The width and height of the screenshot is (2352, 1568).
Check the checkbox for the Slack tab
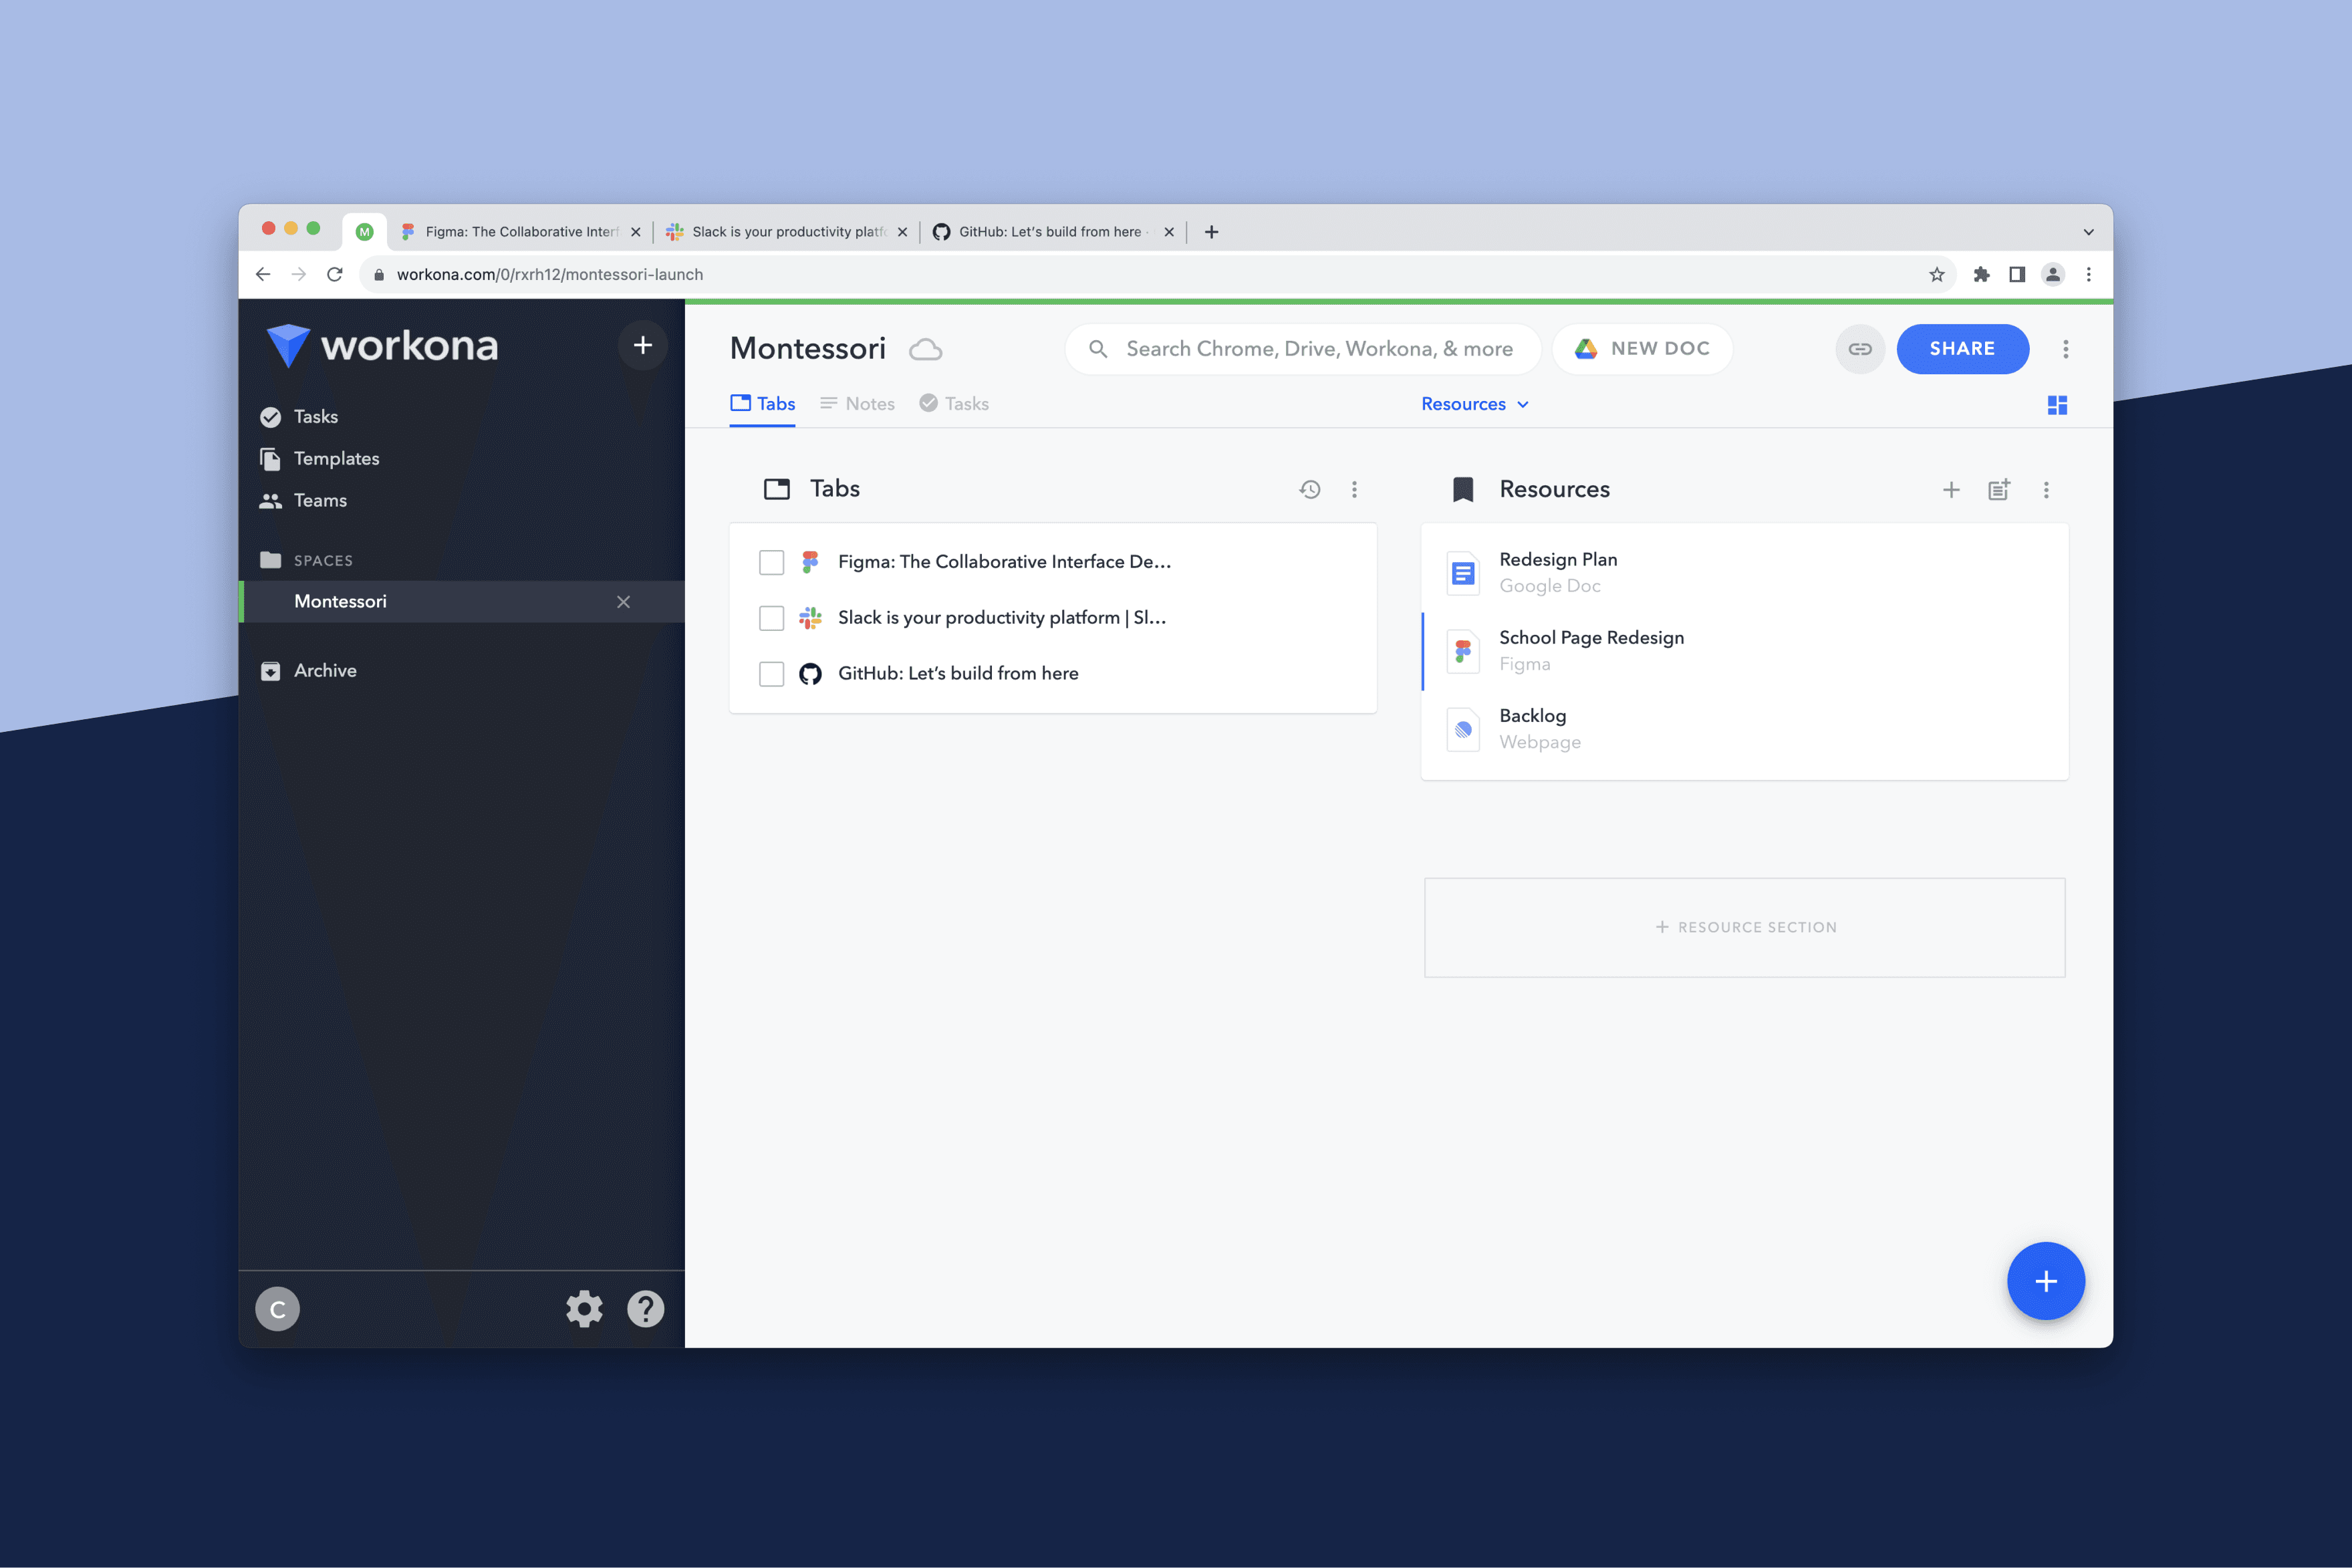(x=771, y=618)
